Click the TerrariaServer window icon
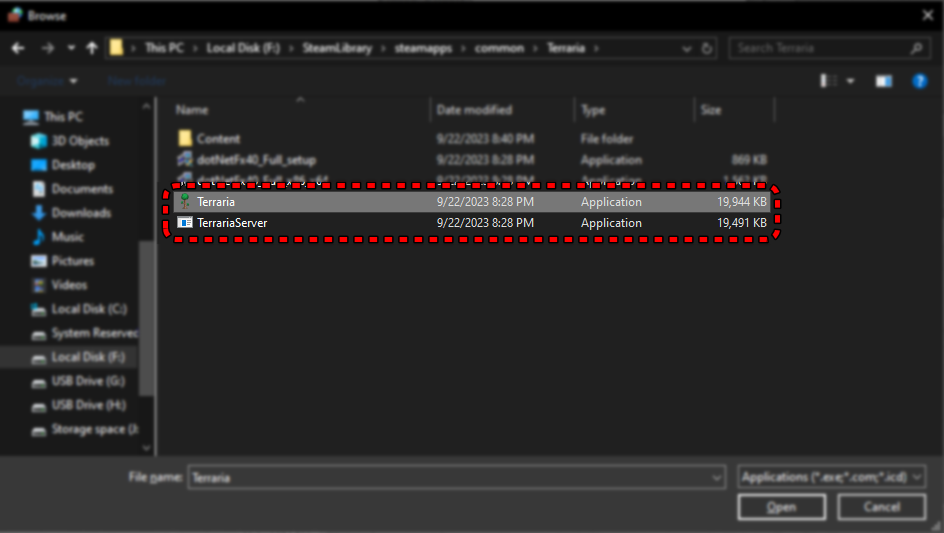This screenshot has width=944, height=533. tap(185, 223)
